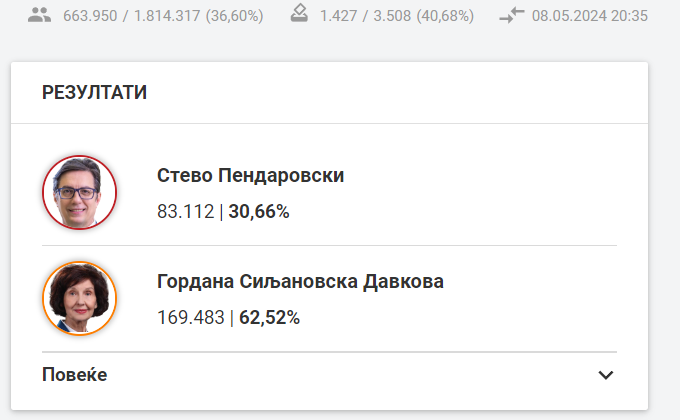The height and width of the screenshot is (420, 680).
Task: Click the 40,68% stations percentage
Action: pos(445,16)
